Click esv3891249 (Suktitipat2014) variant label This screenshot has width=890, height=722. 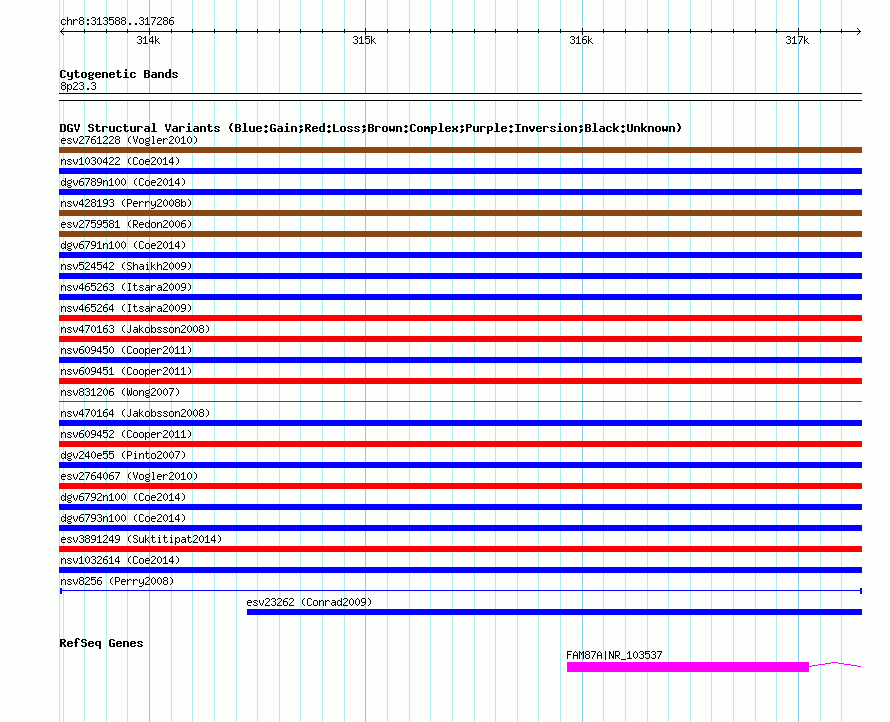pos(141,539)
